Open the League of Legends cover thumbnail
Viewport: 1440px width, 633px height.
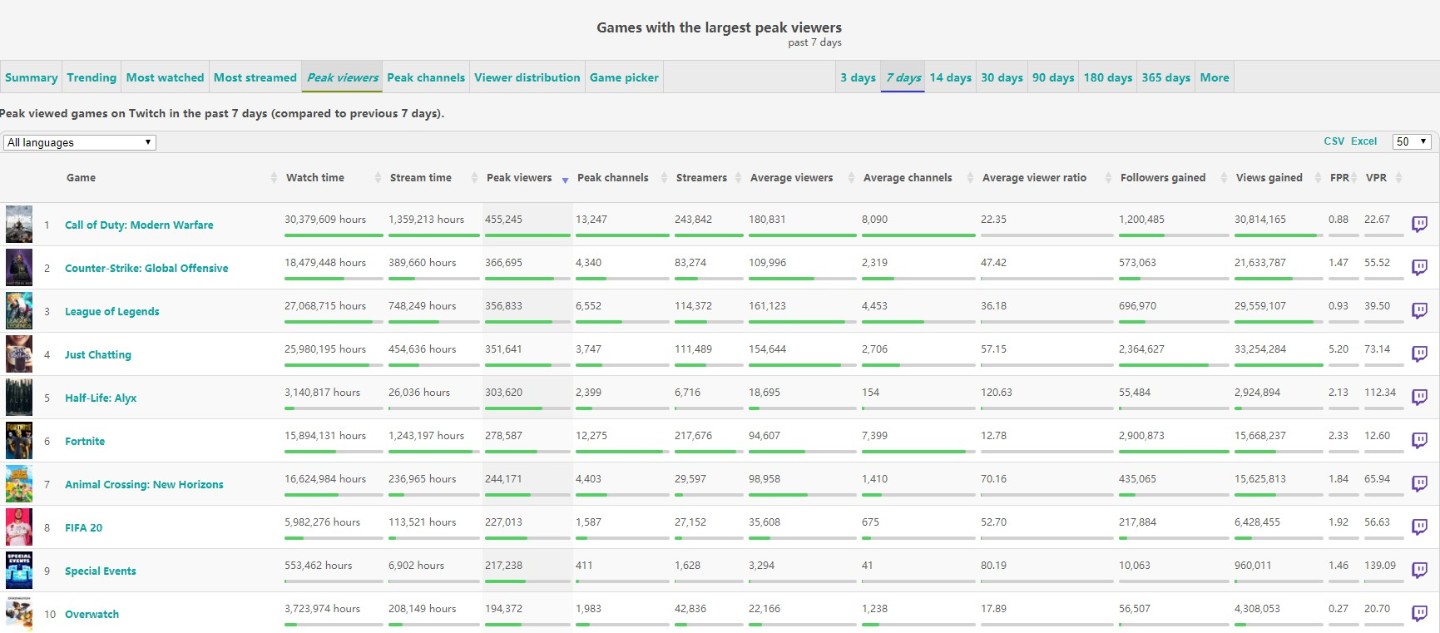tap(19, 311)
